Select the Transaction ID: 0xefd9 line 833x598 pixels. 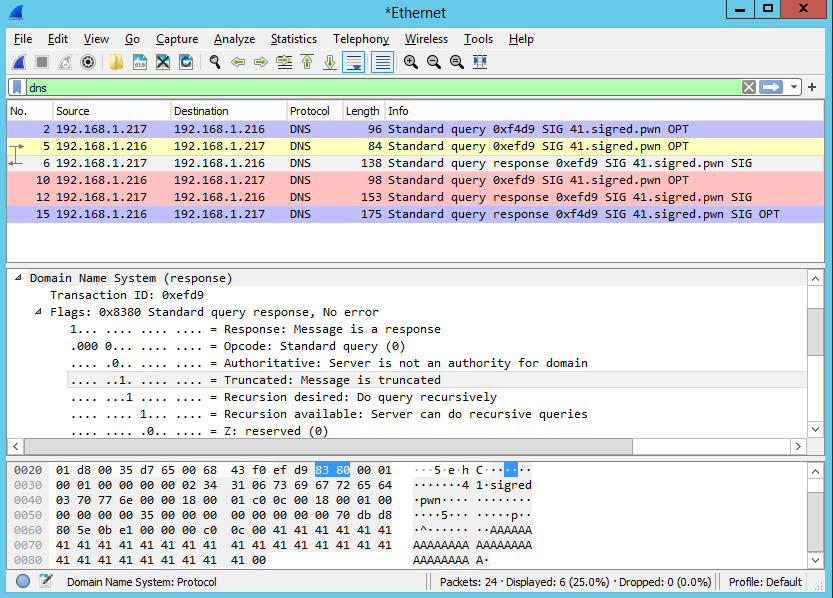point(127,295)
